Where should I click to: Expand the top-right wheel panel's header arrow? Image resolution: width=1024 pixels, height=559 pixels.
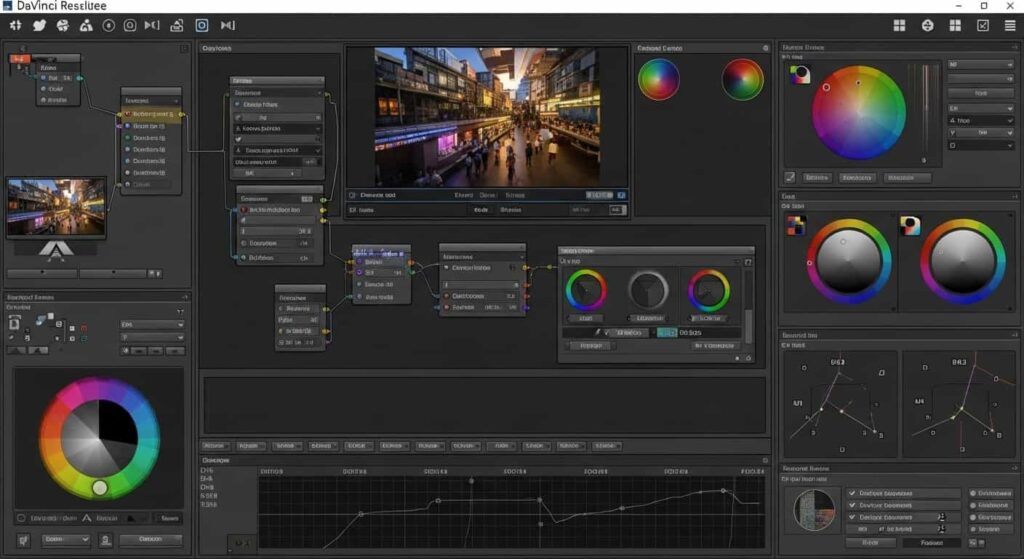tap(1014, 47)
